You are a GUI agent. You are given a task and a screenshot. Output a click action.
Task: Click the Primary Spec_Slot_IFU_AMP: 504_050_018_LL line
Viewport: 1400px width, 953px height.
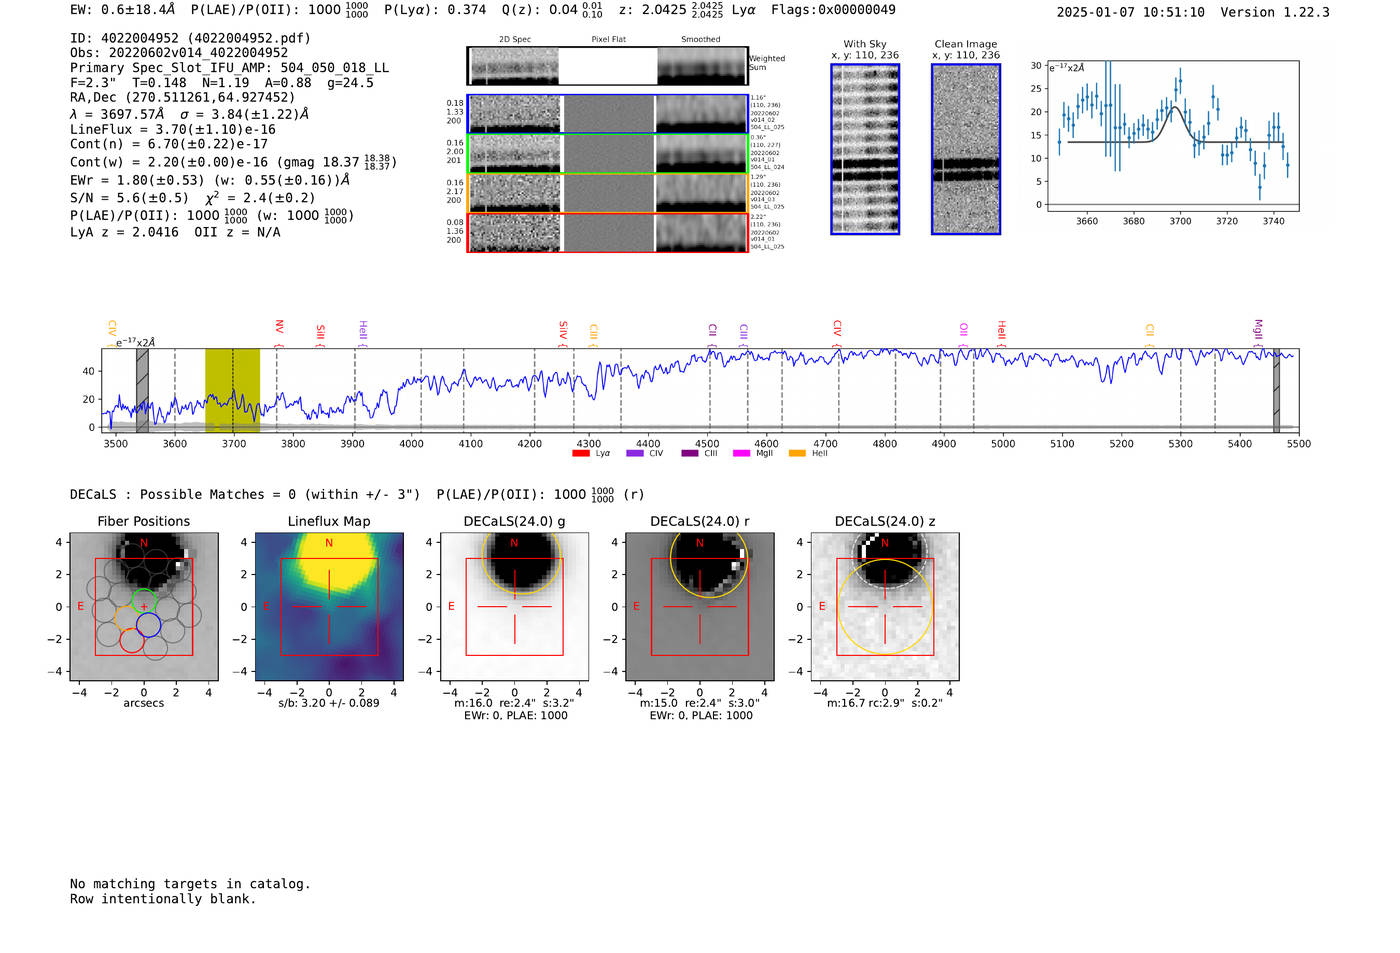click(229, 68)
